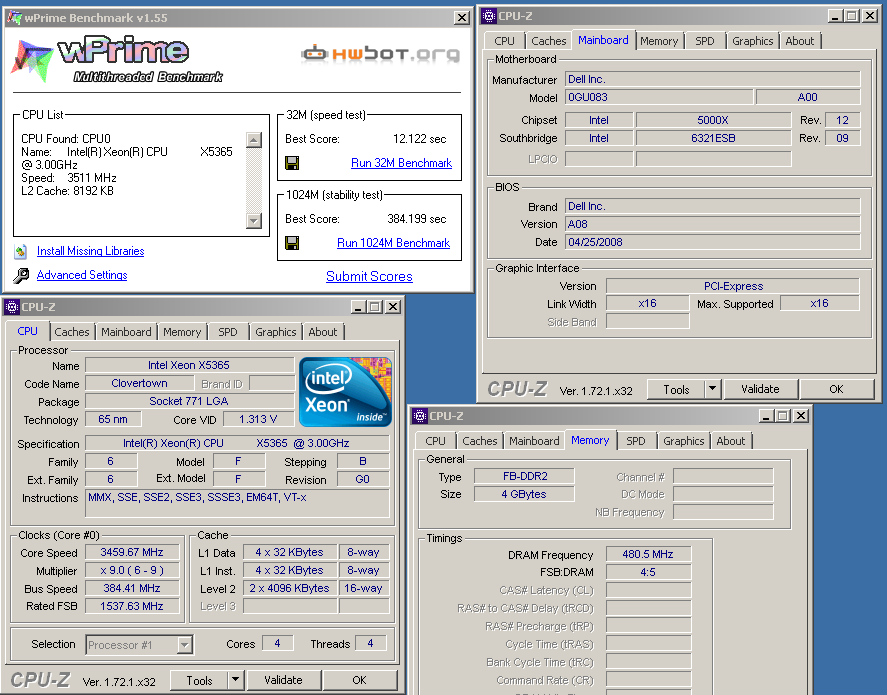Image resolution: width=887 pixels, height=695 pixels.
Task: Open Caches tab in Memory window
Action: coord(479,441)
